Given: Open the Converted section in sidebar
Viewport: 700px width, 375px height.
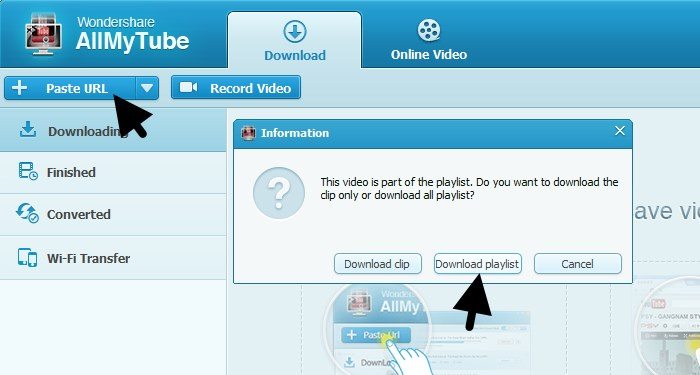Looking at the screenshot, I should coord(113,214).
